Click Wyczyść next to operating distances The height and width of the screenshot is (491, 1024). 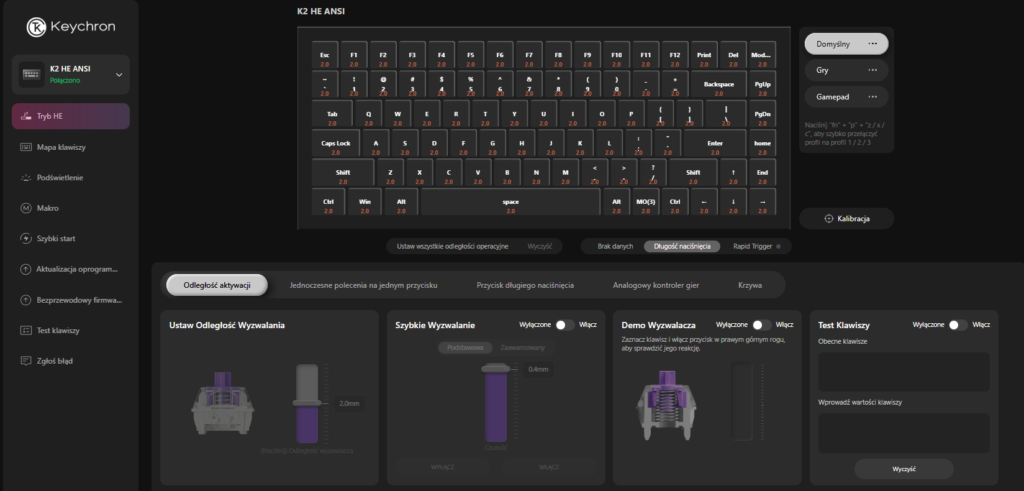(540, 246)
